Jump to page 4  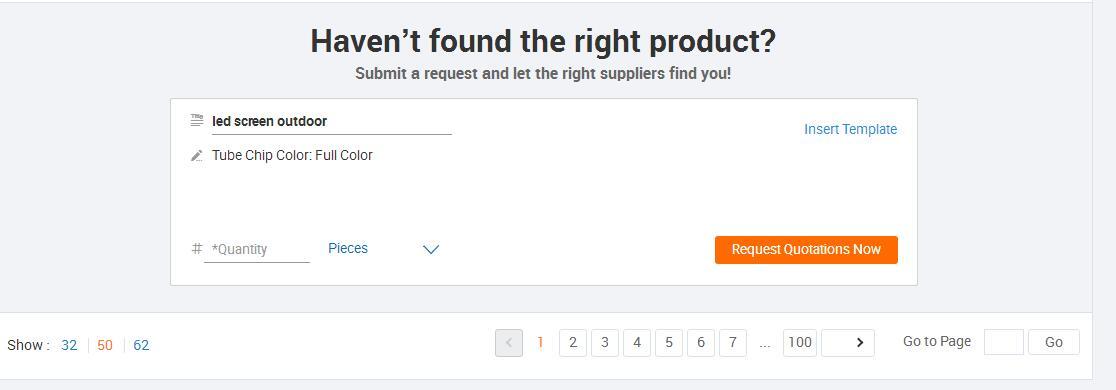coord(637,343)
